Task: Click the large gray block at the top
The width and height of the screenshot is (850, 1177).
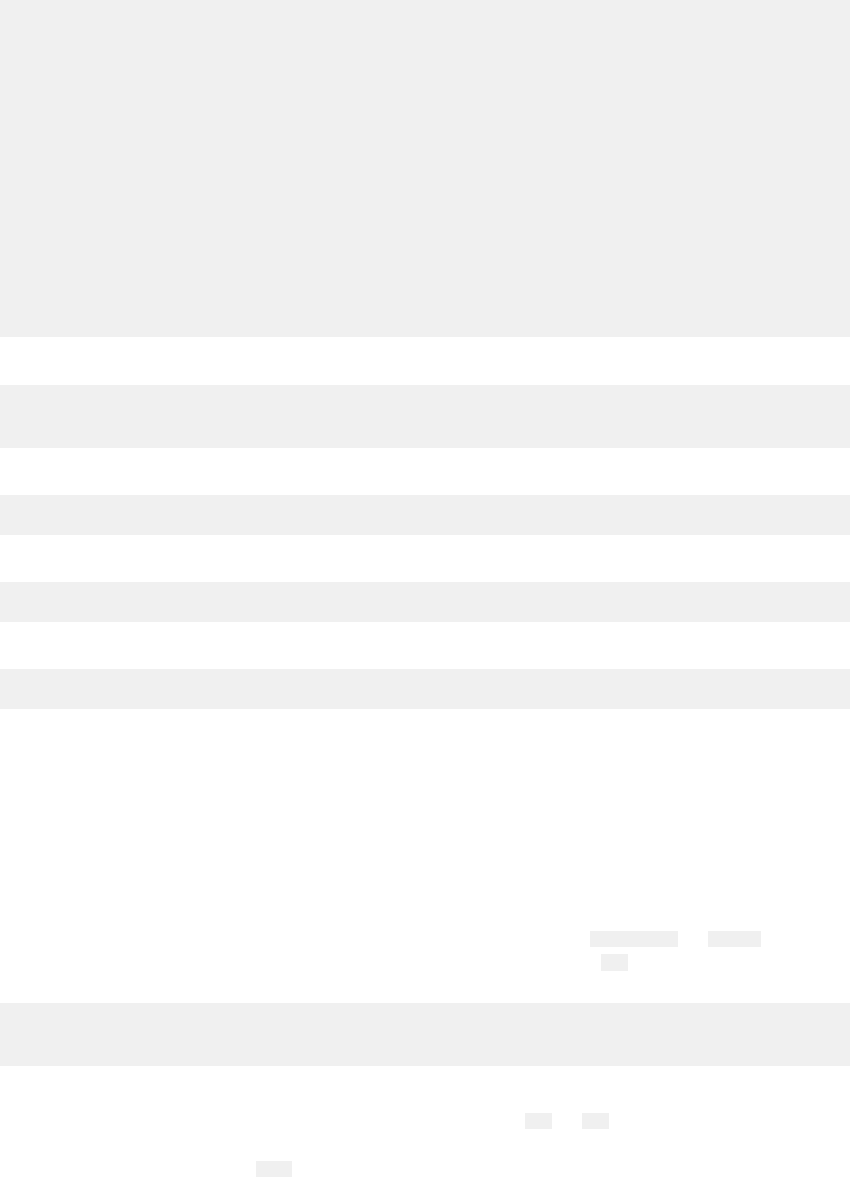Action: point(425,168)
